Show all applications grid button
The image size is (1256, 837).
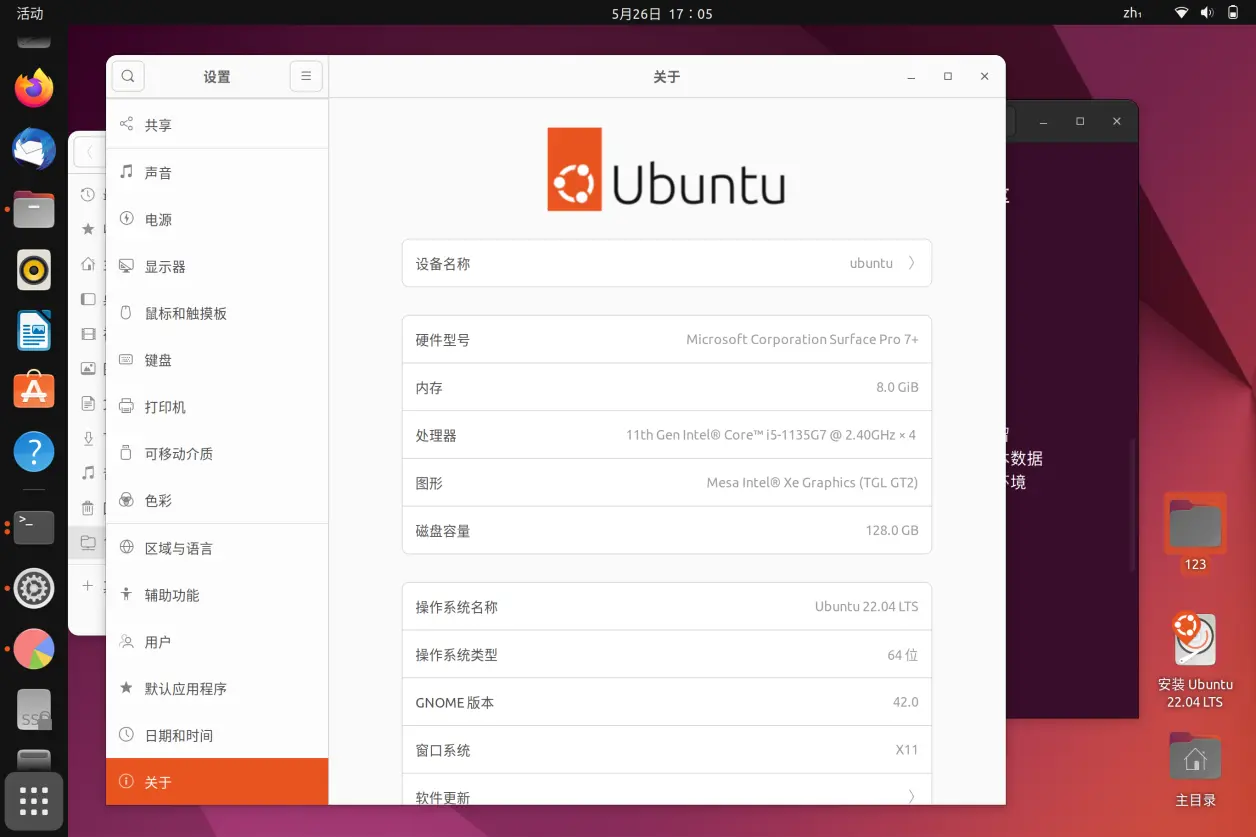click(34, 801)
